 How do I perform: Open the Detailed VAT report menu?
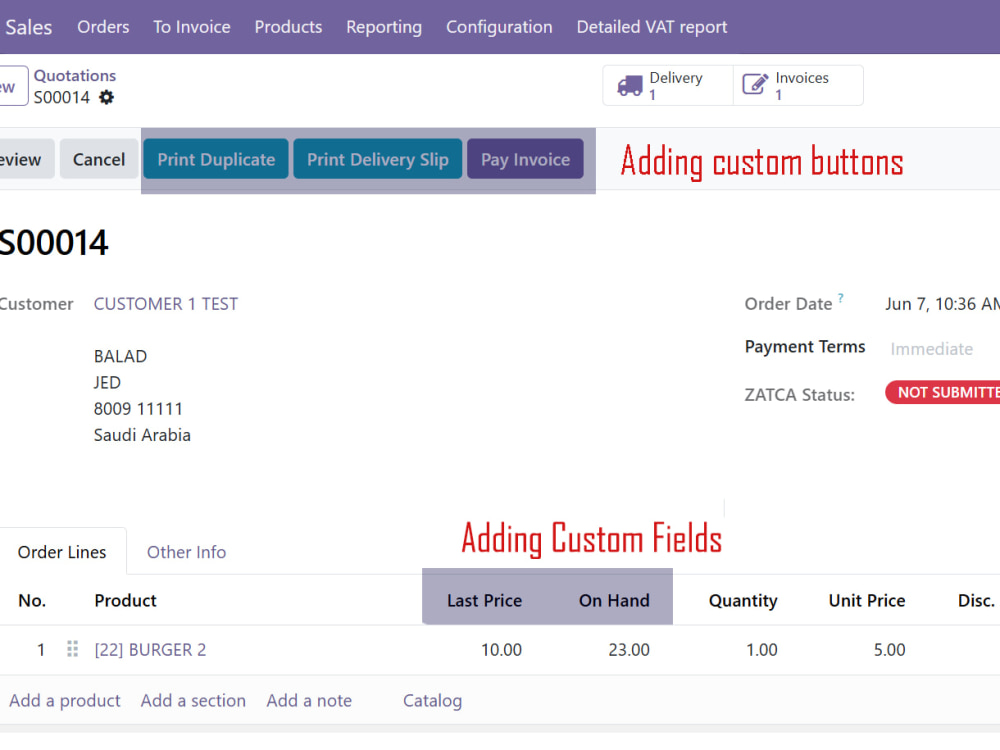[x=652, y=27]
